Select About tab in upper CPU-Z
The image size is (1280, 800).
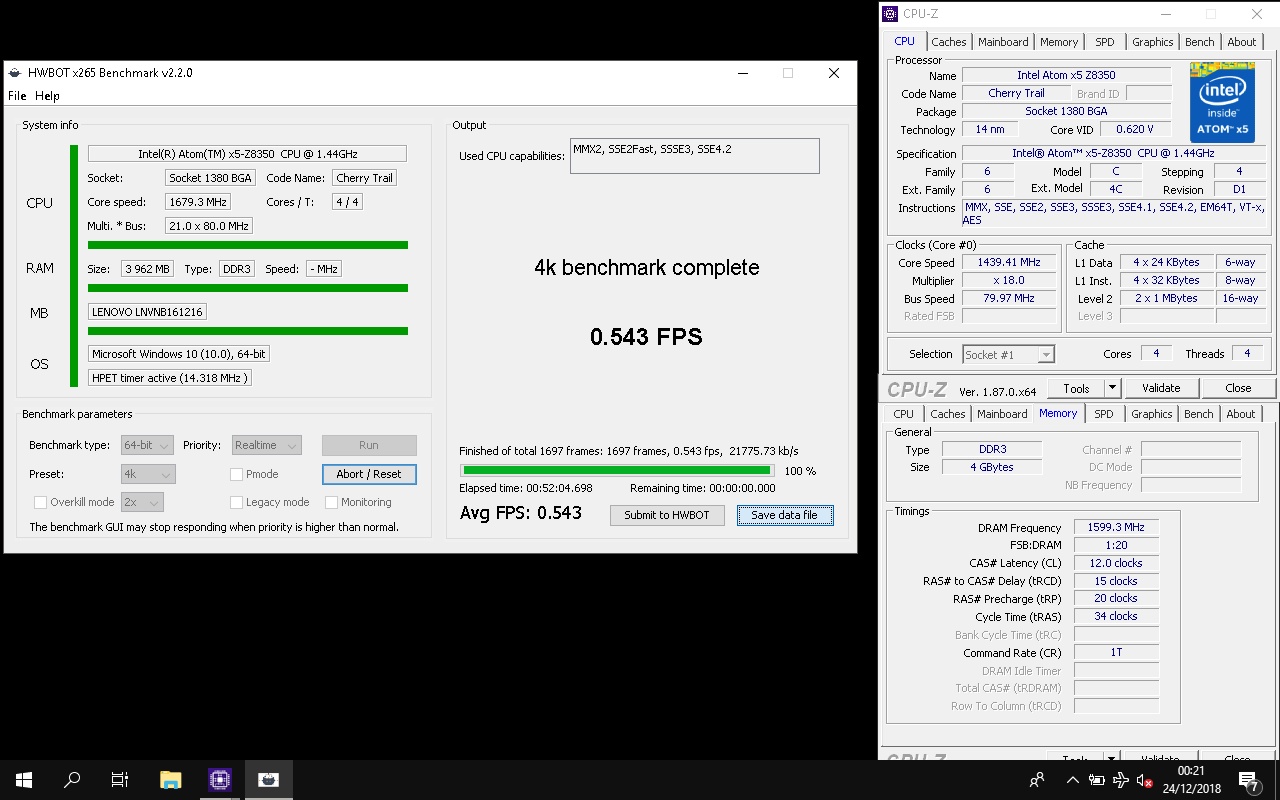click(1242, 42)
